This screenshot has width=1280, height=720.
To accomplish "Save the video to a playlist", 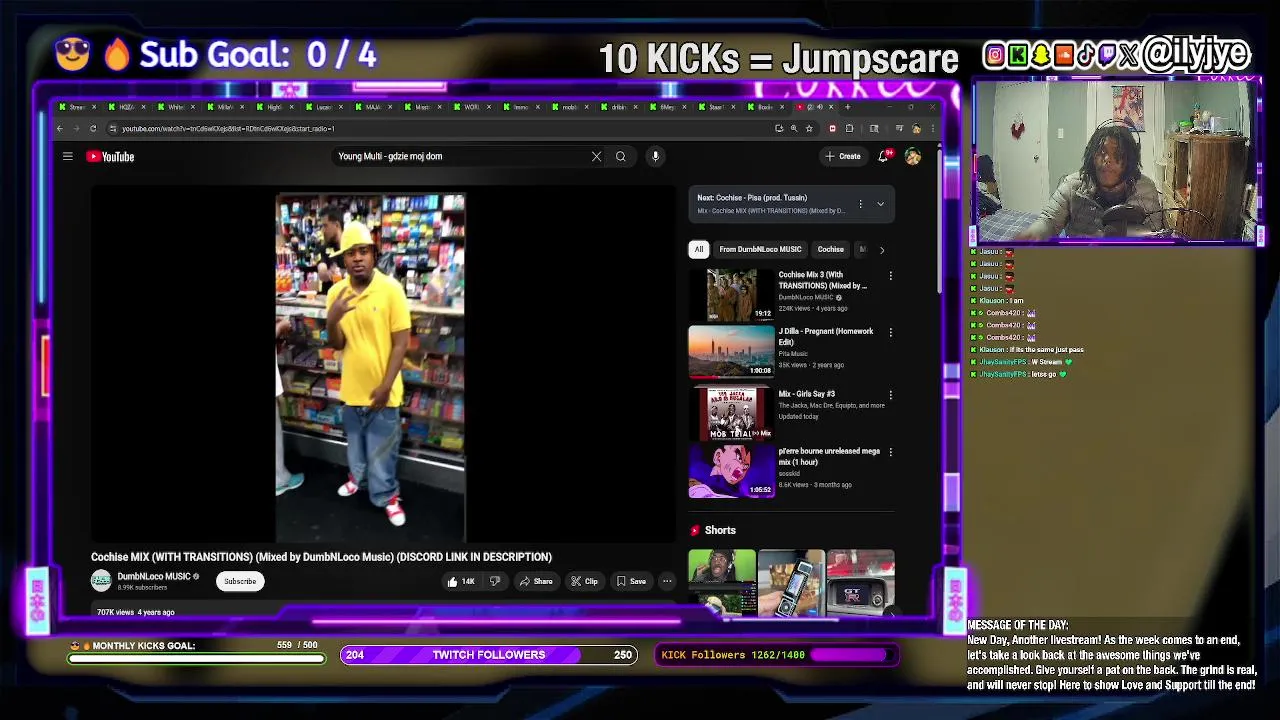I will pos(631,581).
